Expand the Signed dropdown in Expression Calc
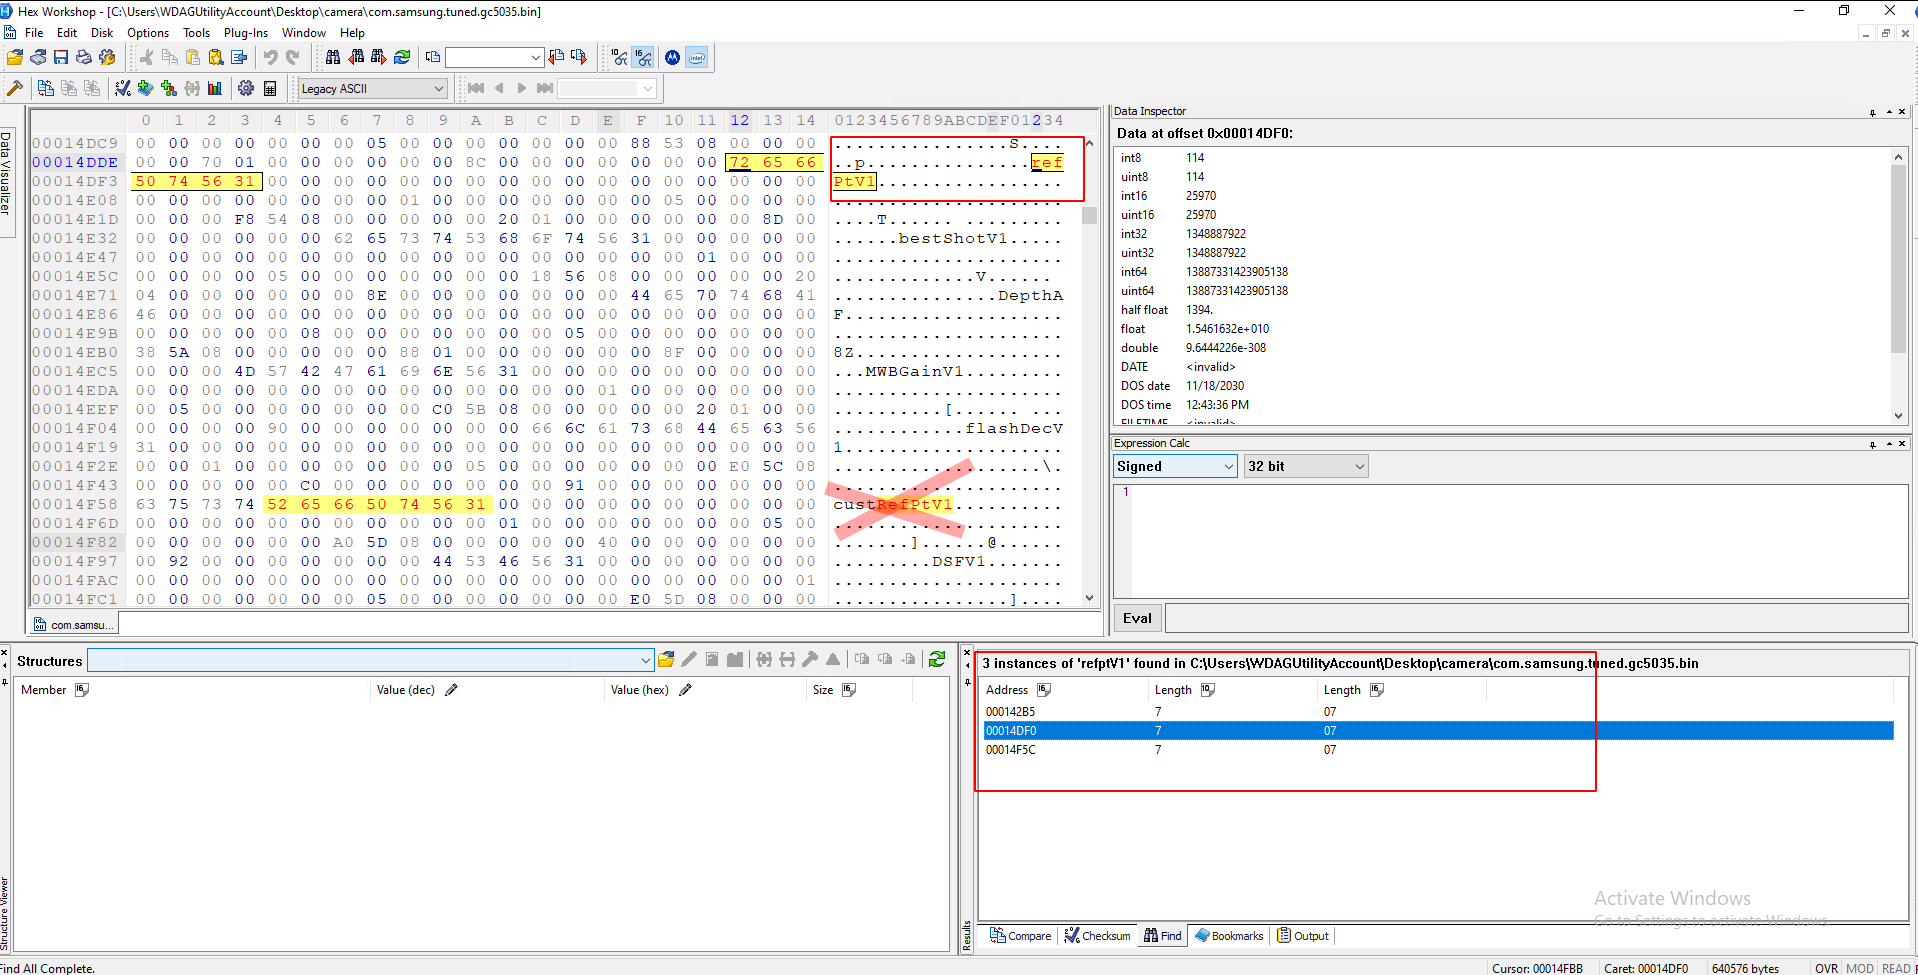1918x975 pixels. click(1176, 466)
